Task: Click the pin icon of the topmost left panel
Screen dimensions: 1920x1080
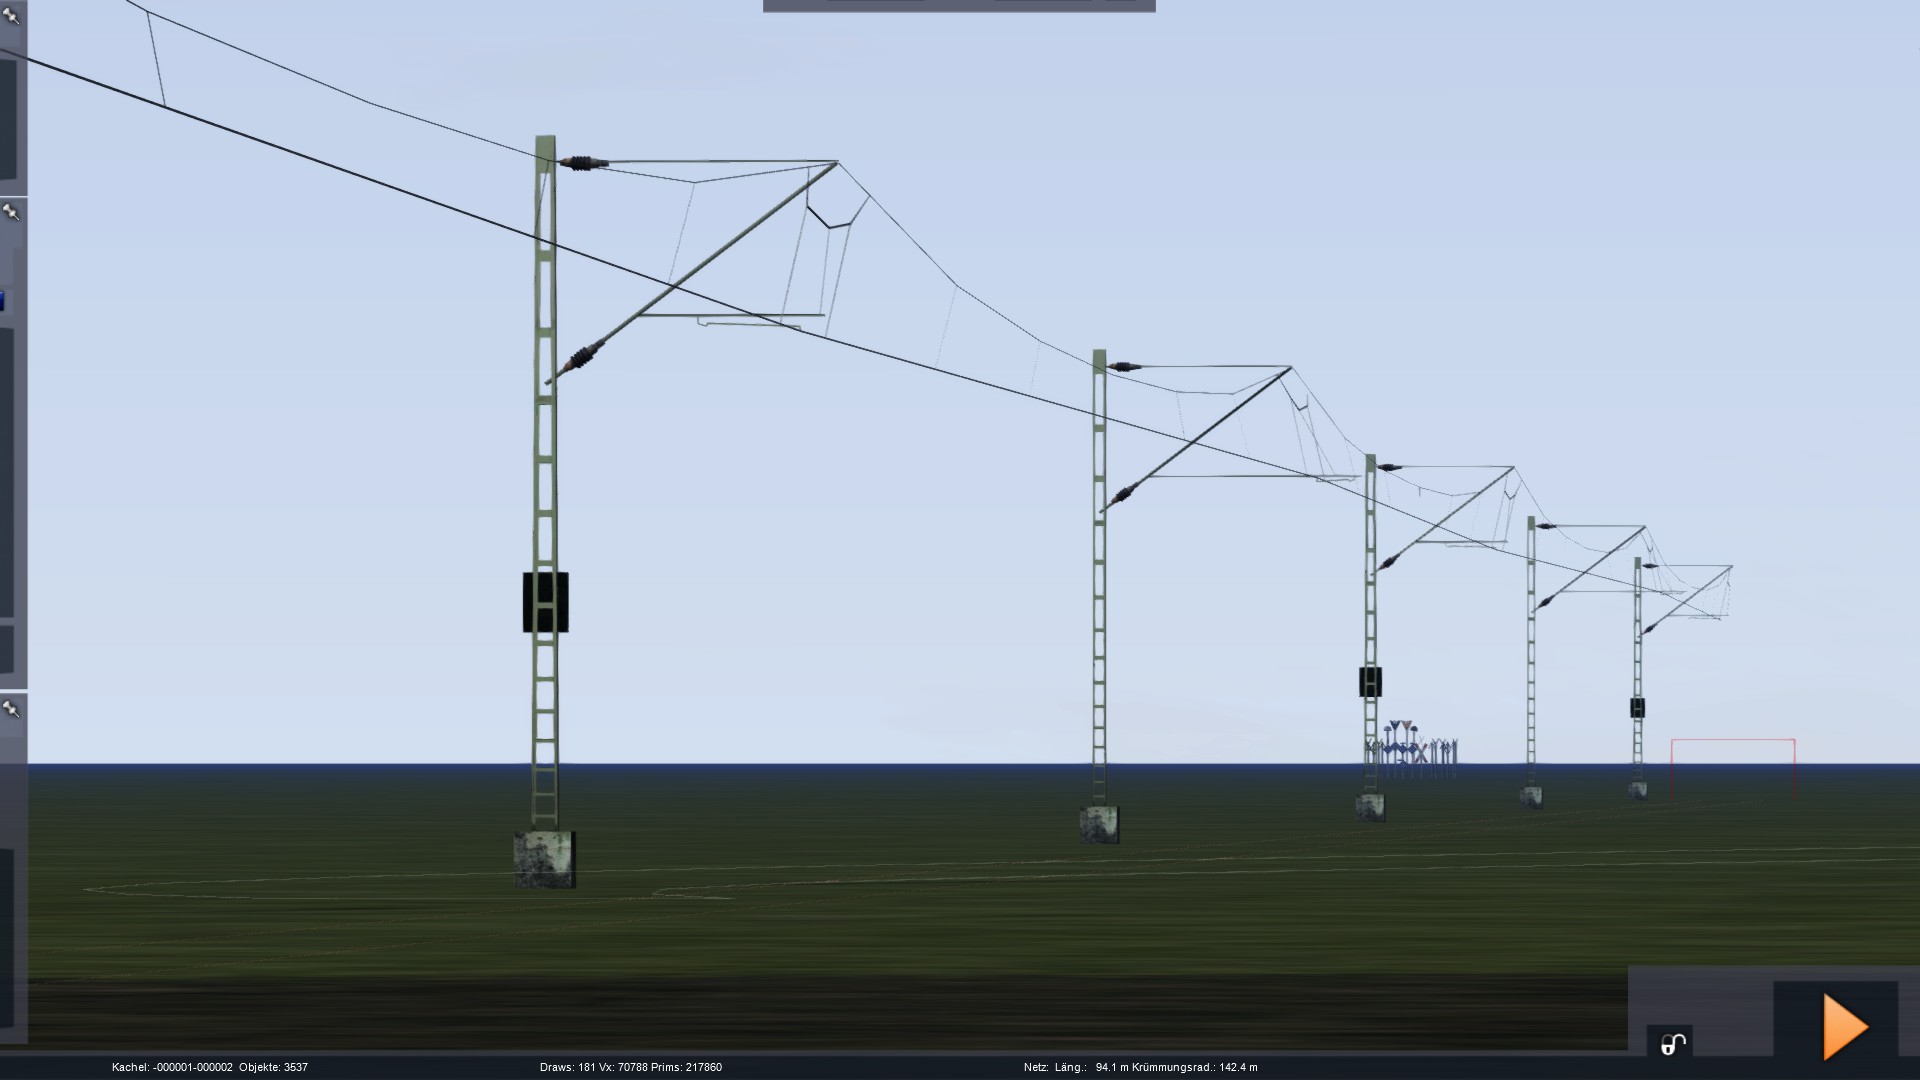Action: tap(11, 15)
